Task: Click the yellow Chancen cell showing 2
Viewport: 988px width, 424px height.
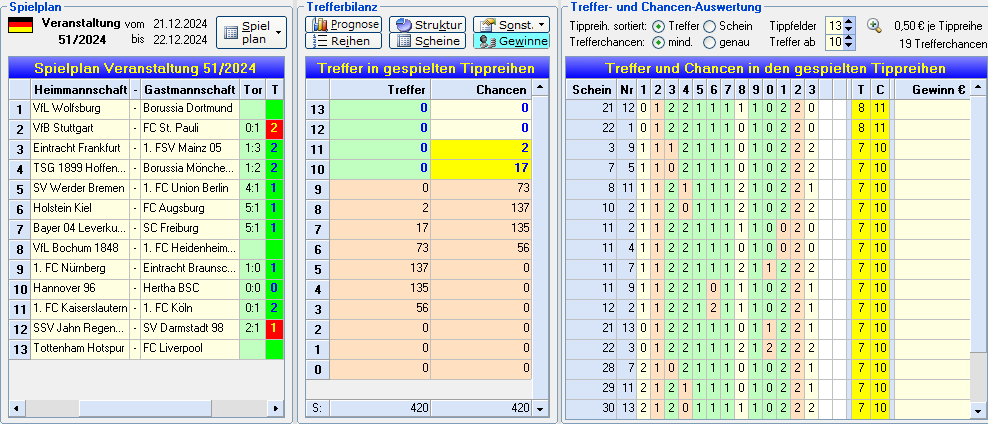Action: coord(481,148)
